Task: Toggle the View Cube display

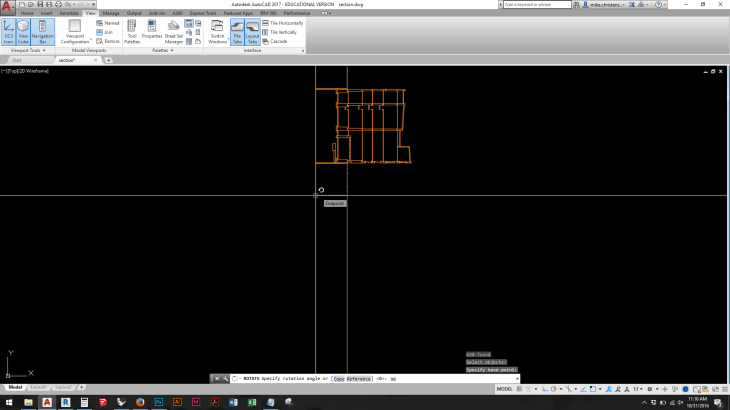Action: (24, 31)
